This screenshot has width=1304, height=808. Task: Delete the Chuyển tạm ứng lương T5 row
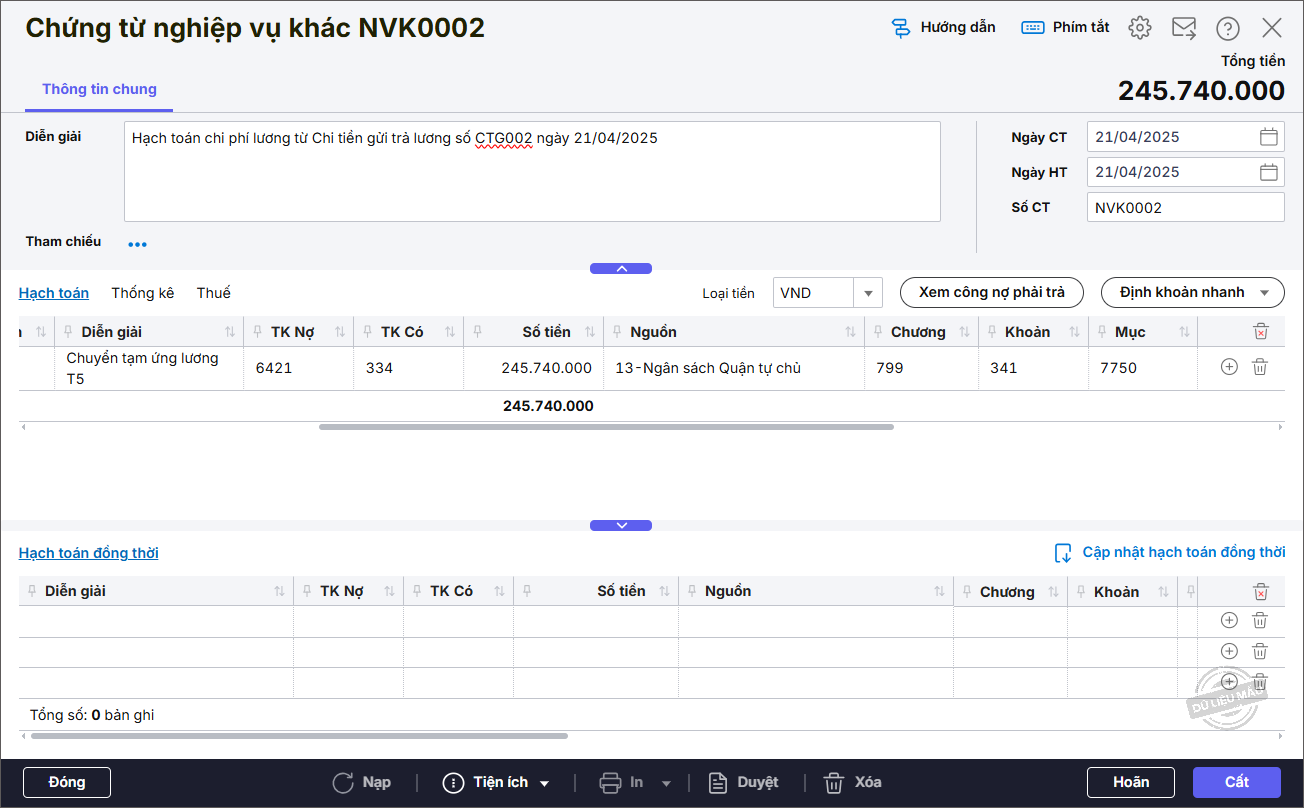point(1260,367)
